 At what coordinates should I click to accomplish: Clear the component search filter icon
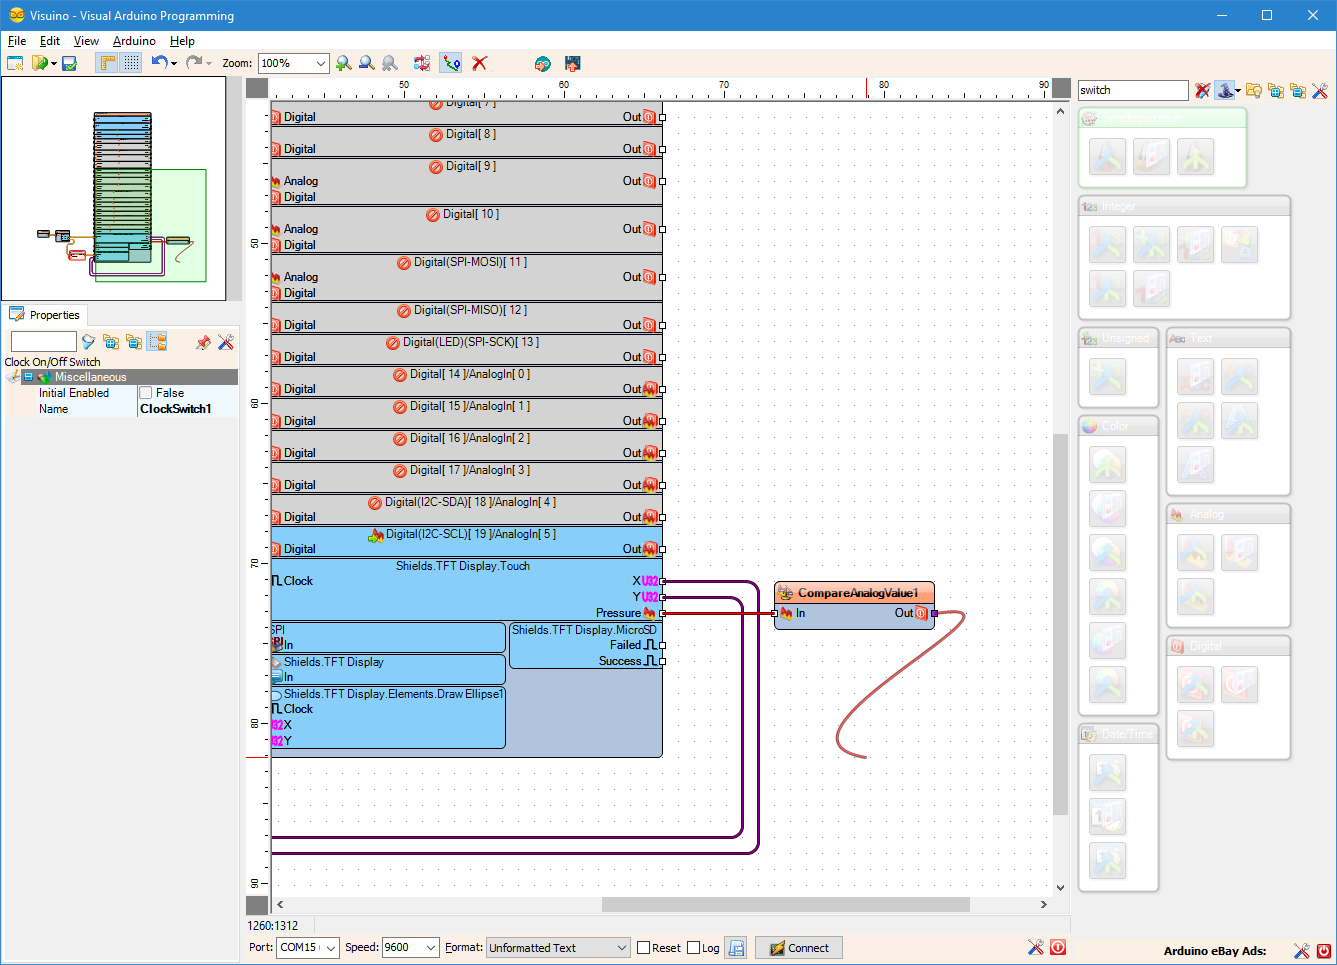[x=1202, y=90]
